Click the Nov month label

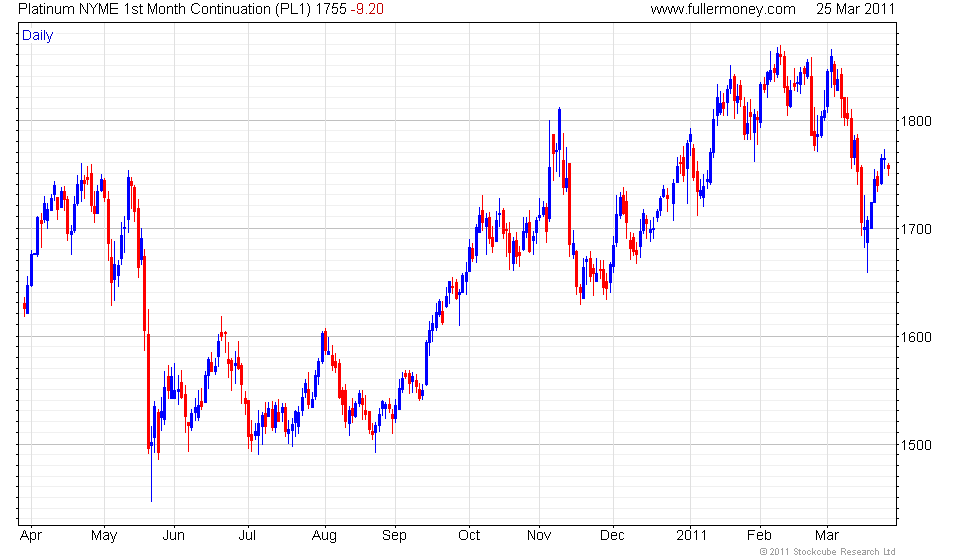[x=539, y=536]
